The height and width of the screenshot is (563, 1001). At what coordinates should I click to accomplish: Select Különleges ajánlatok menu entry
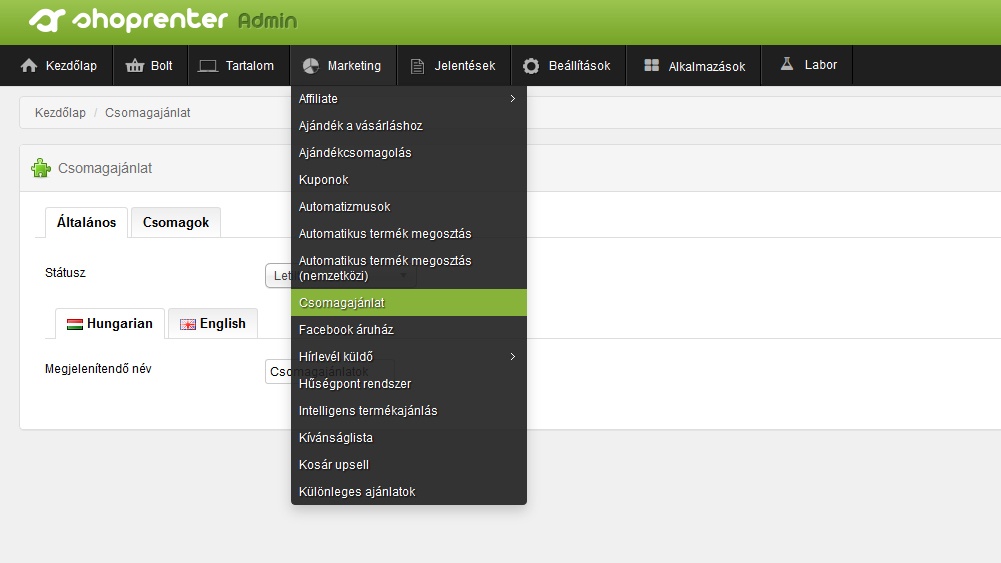click(x=409, y=492)
